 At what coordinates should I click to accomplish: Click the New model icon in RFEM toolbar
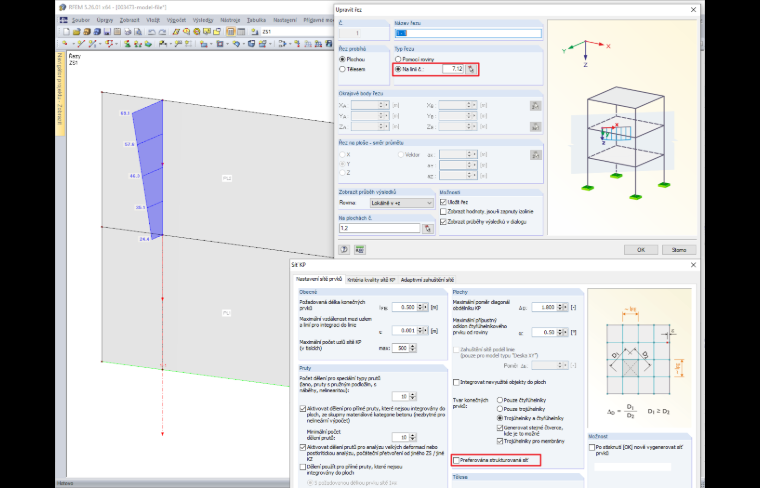pyautogui.click(x=66, y=31)
